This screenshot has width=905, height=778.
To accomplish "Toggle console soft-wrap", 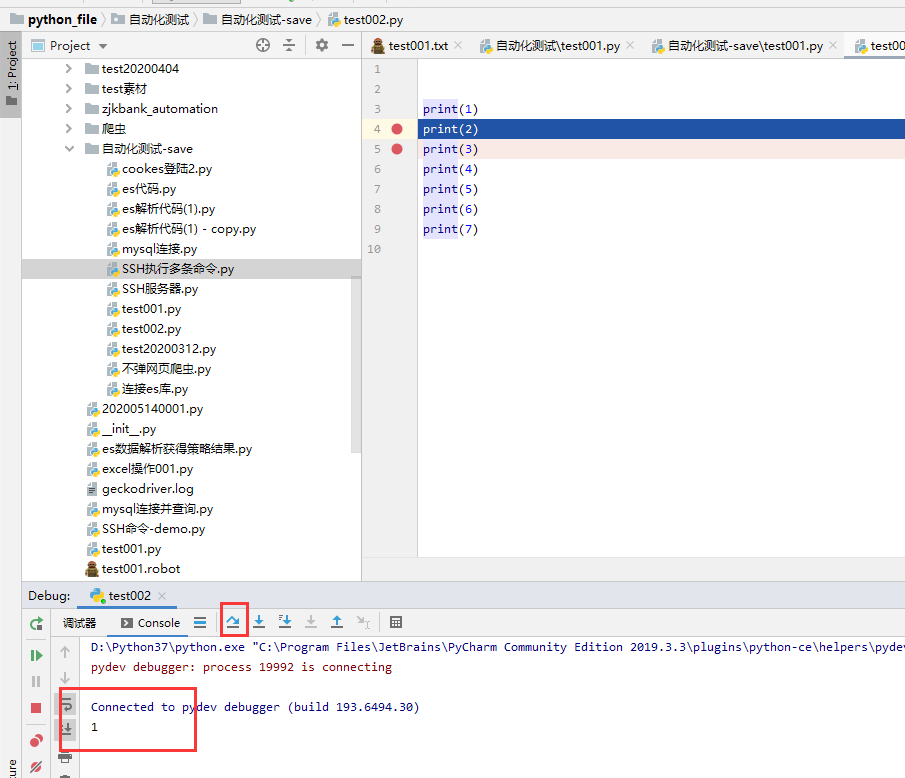I will pyautogui.click(x=66, y=704).
